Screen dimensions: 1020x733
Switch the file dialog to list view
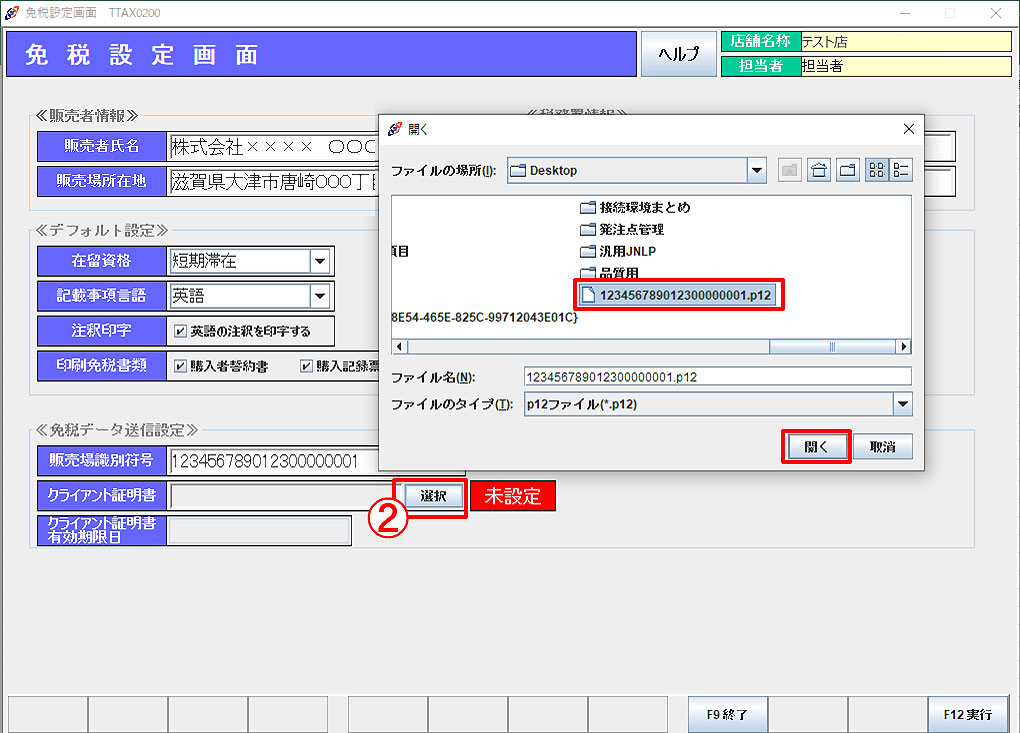877,170
